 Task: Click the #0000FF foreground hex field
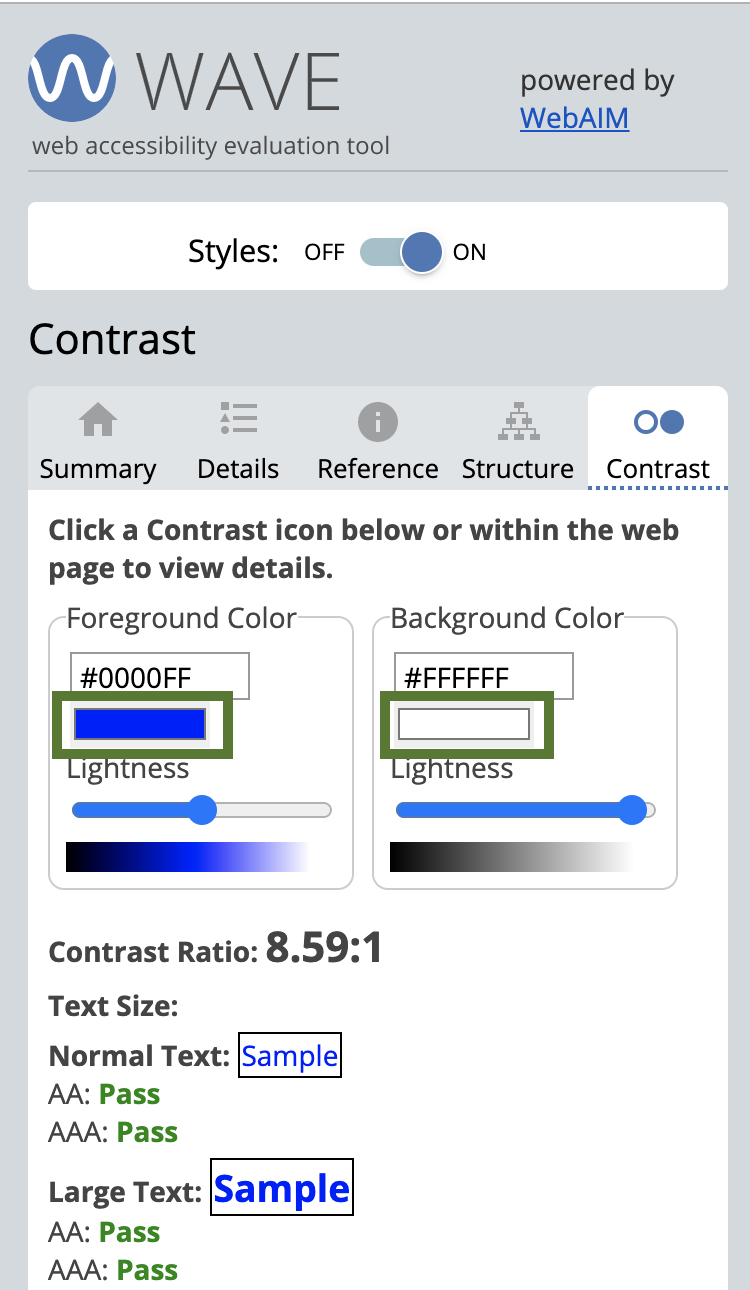point(160,677)
